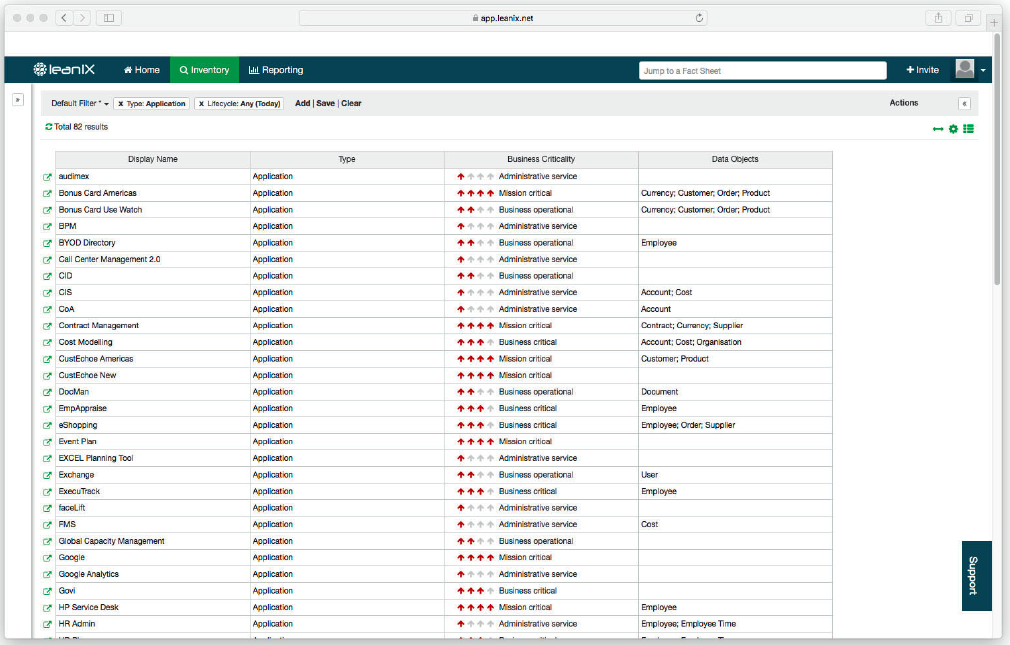Open table settings gear icon
Screen dimensions: 1010x645
pos(953,129)
